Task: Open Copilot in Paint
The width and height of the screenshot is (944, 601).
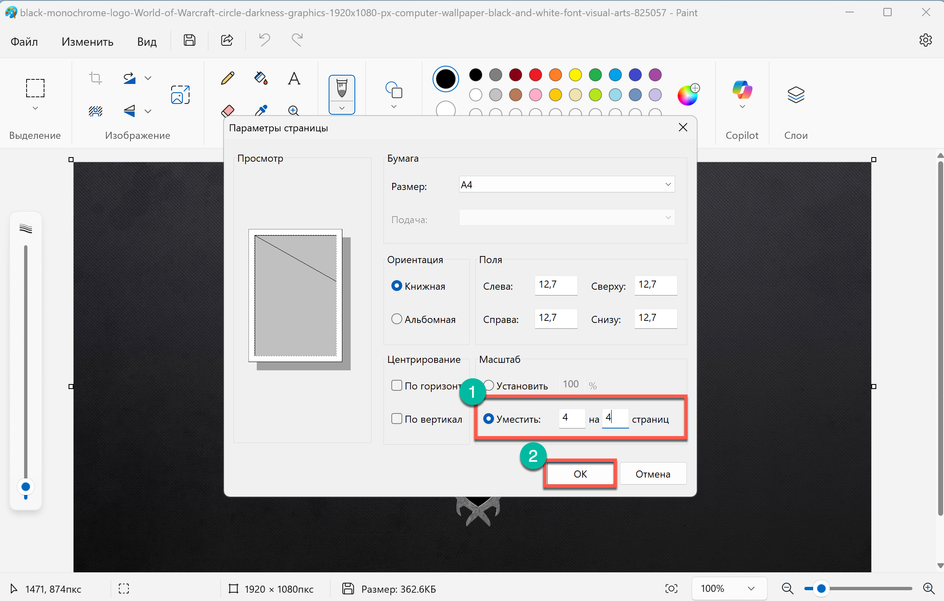Action: [741, 92]
